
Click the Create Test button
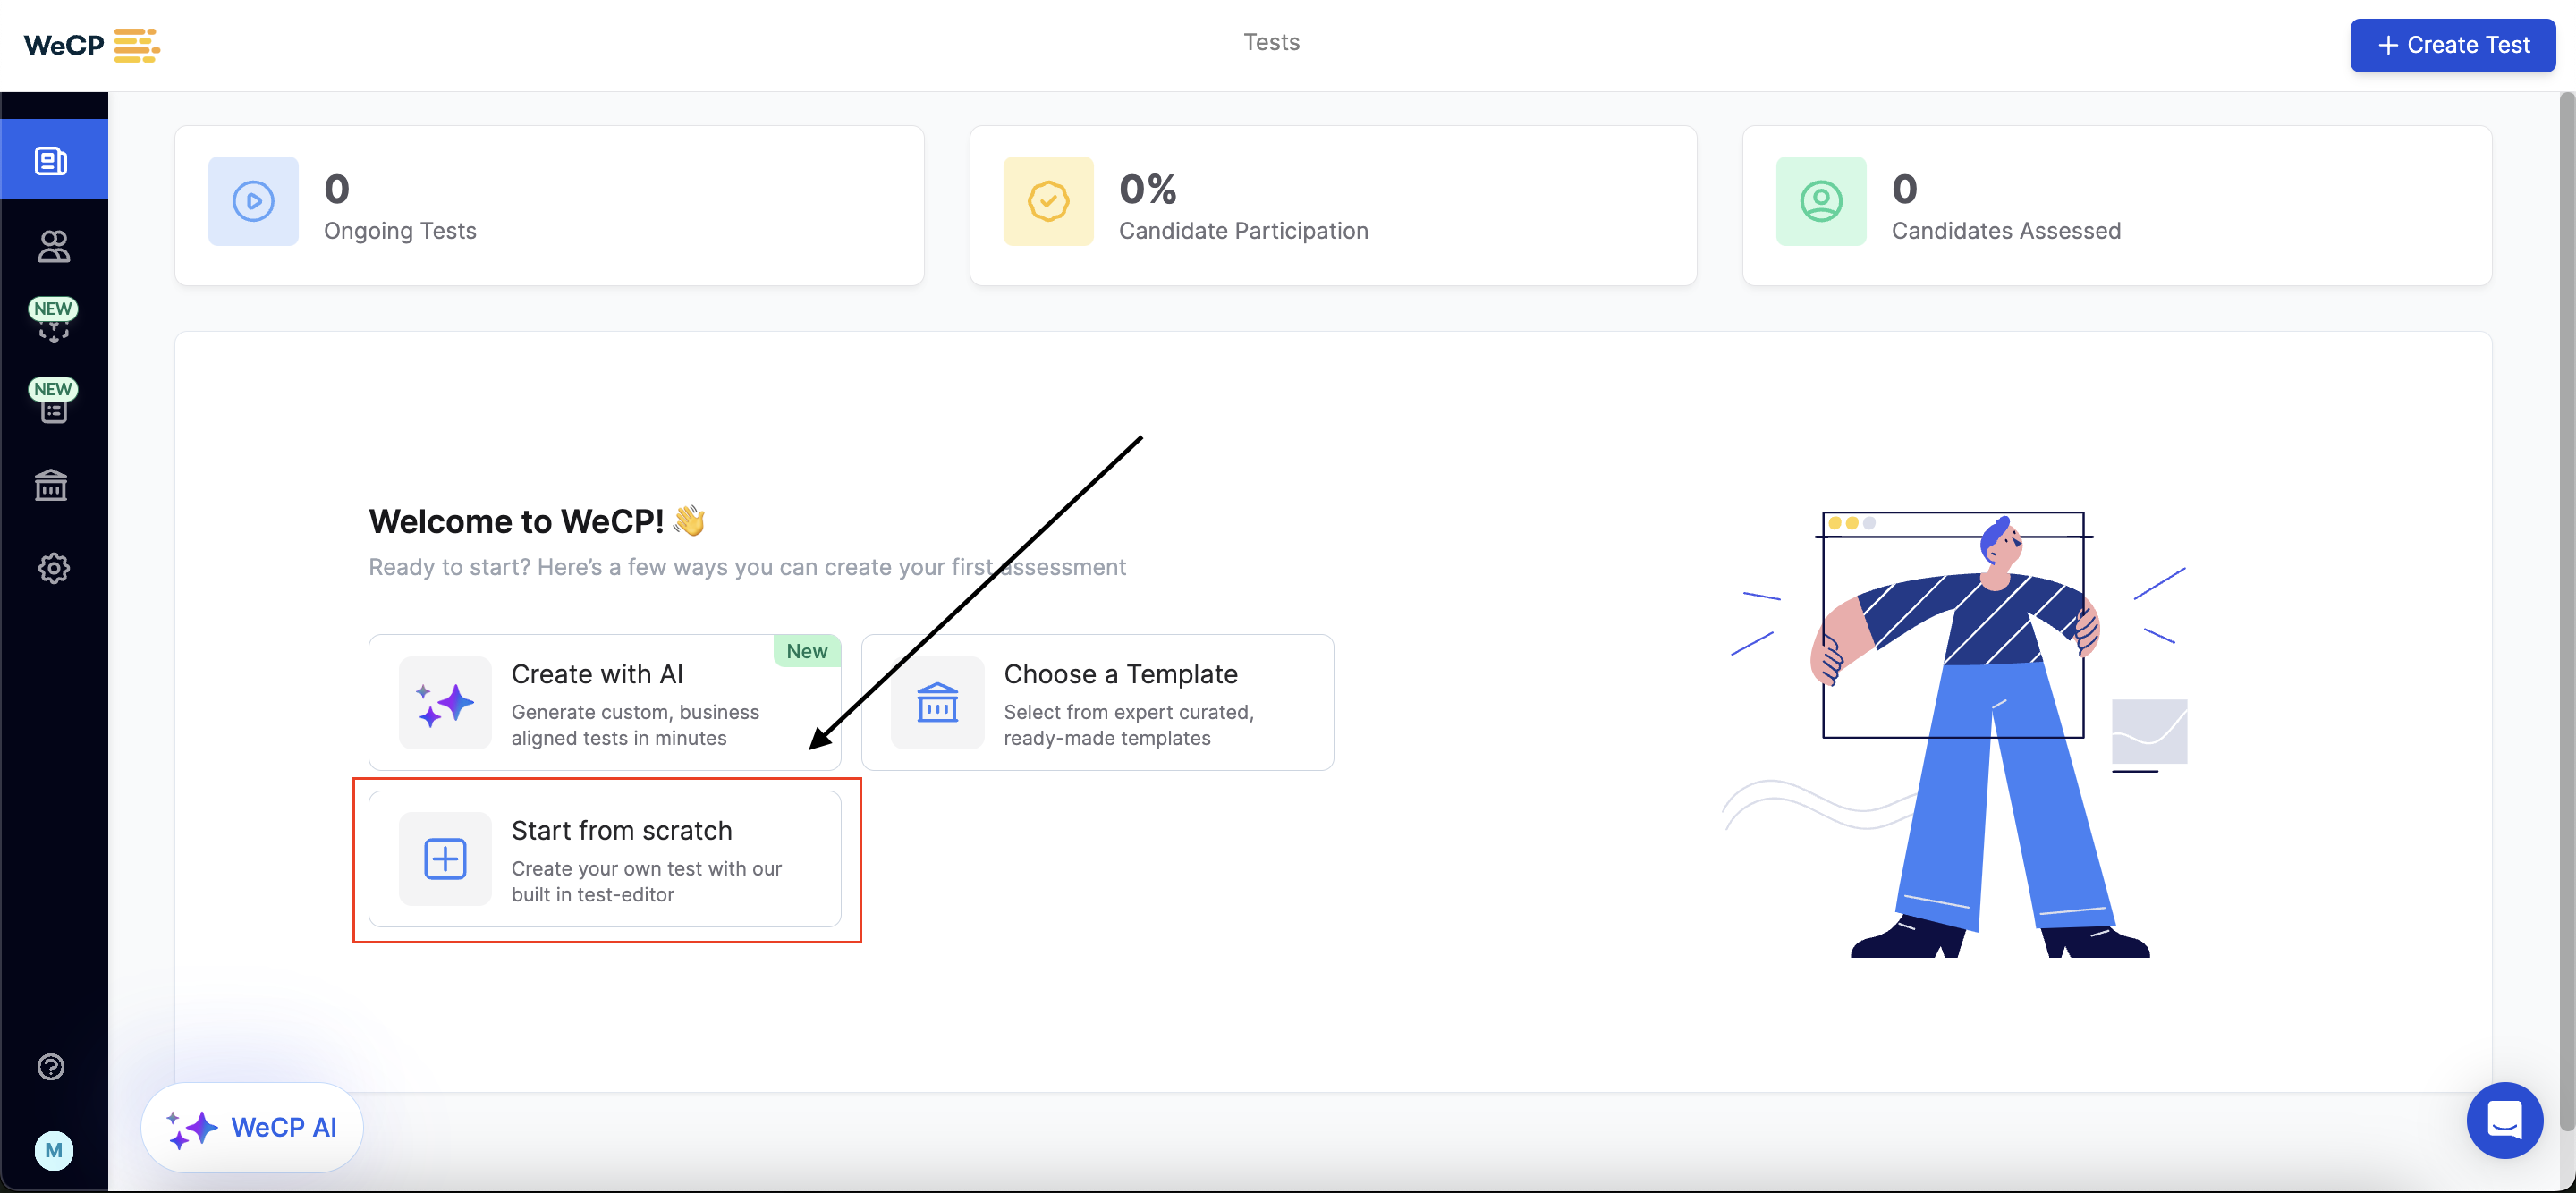tap(2452, 45)
